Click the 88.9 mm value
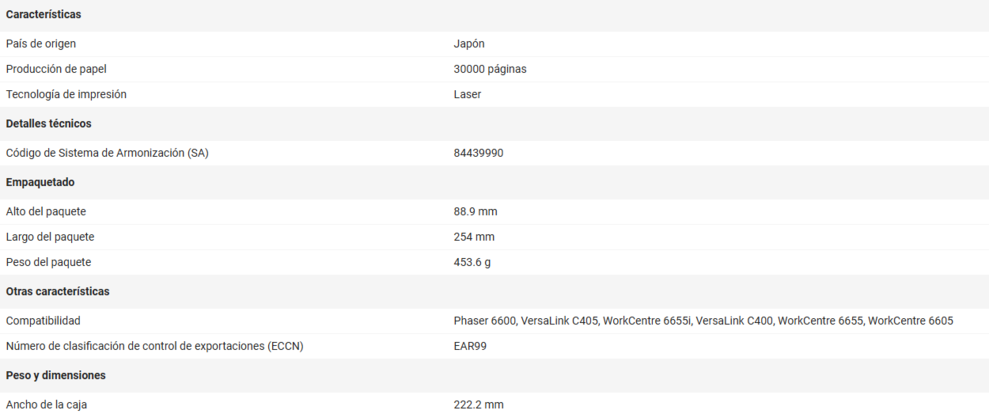Image resolution: width=989 pixels, height=414 pixels. tap(475, 212)
